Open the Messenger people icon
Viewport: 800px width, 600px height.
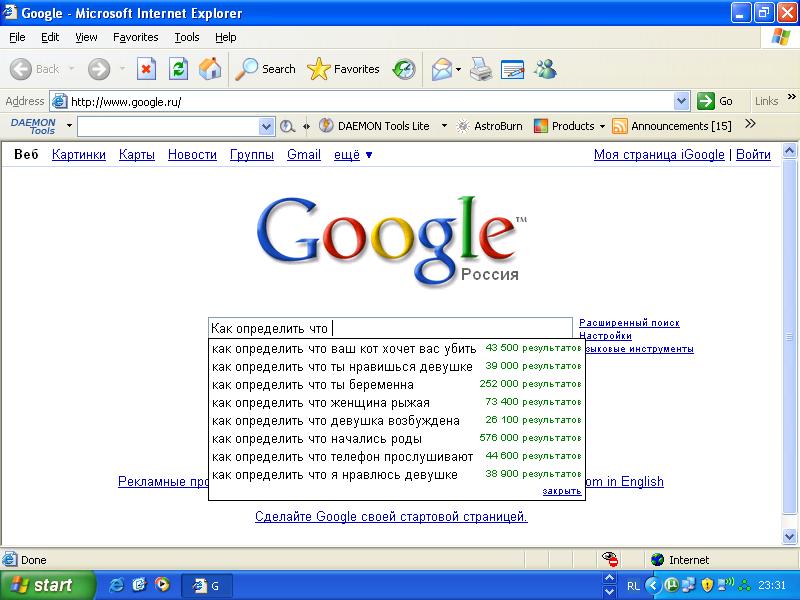545,69
